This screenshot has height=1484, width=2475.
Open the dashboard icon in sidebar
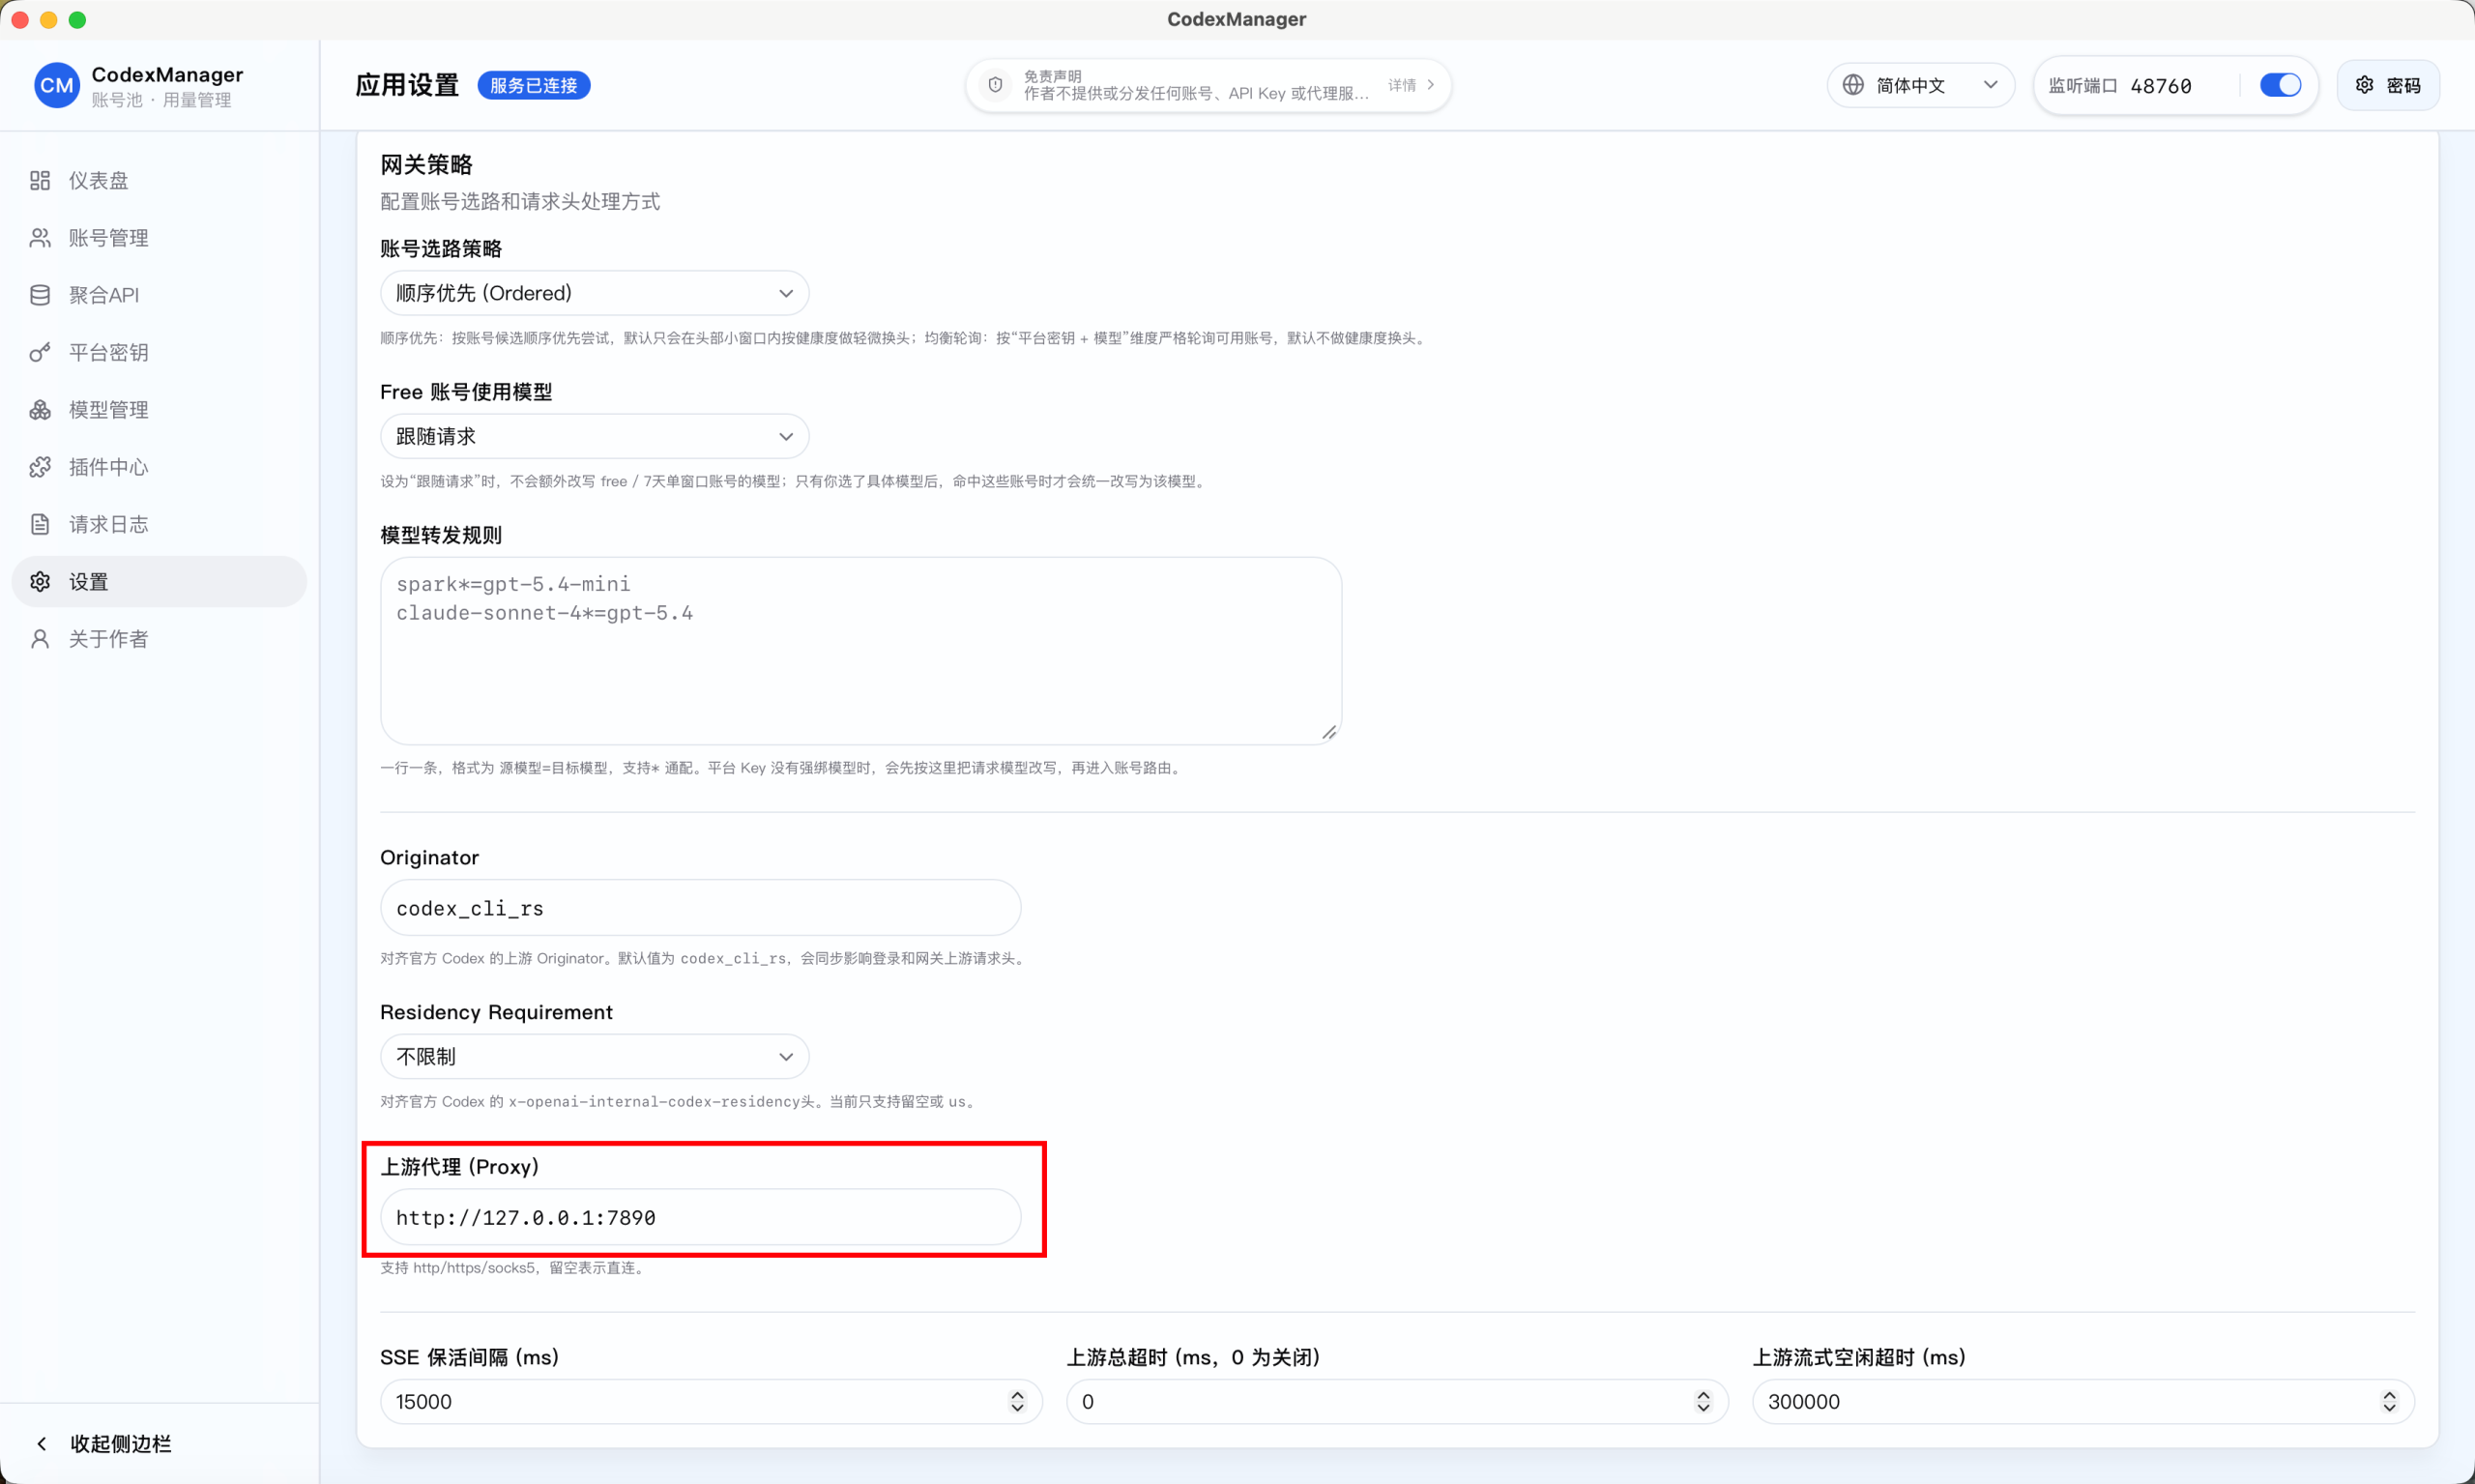(40, 181)
